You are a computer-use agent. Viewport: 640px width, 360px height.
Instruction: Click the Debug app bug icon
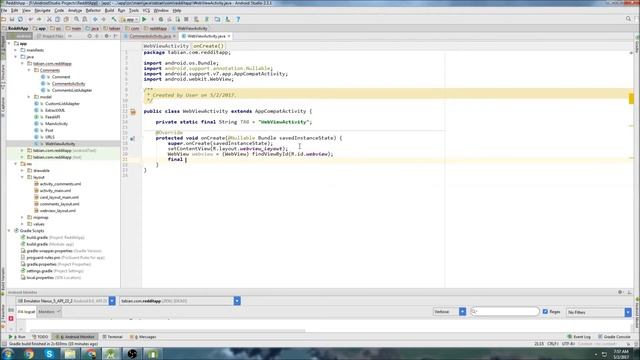(161, 19)
